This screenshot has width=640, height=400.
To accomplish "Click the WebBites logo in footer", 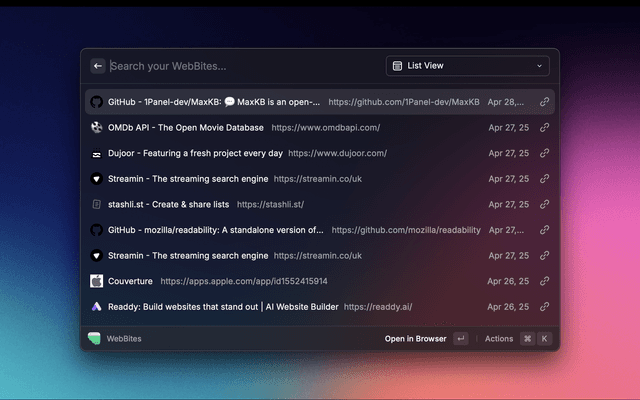I will click(95, 339).
